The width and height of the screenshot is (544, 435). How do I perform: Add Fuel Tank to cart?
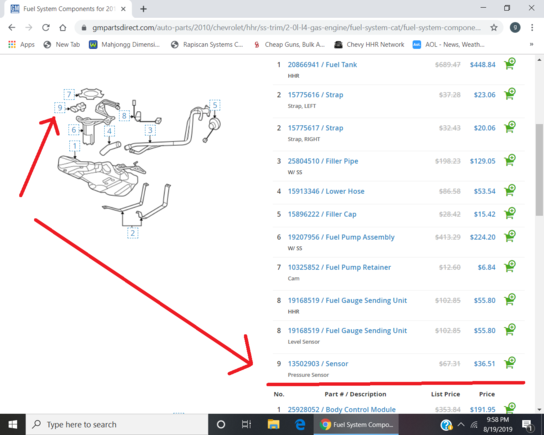[x=510, y=64]
